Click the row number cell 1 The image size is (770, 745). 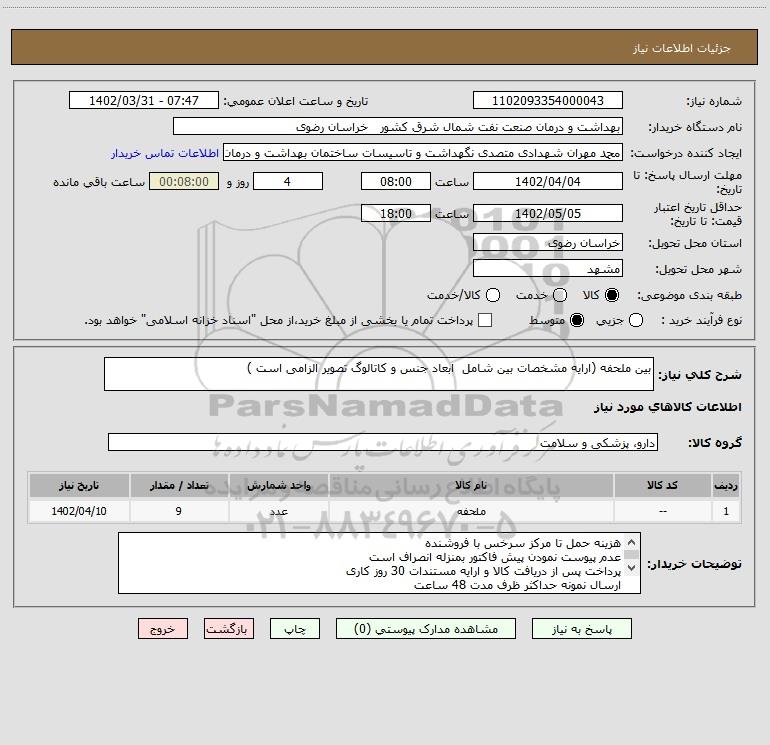(726, 511)
